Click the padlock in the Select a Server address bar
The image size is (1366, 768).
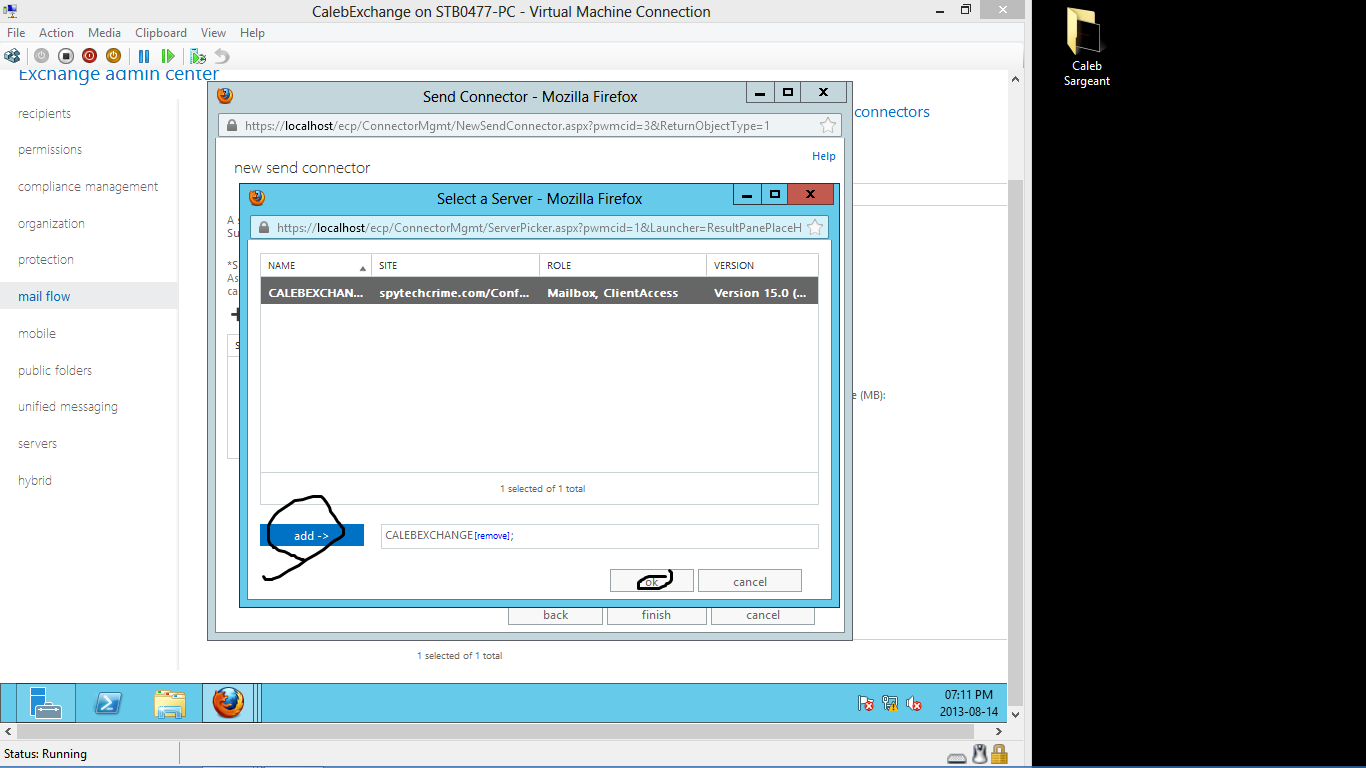point(263,228)
